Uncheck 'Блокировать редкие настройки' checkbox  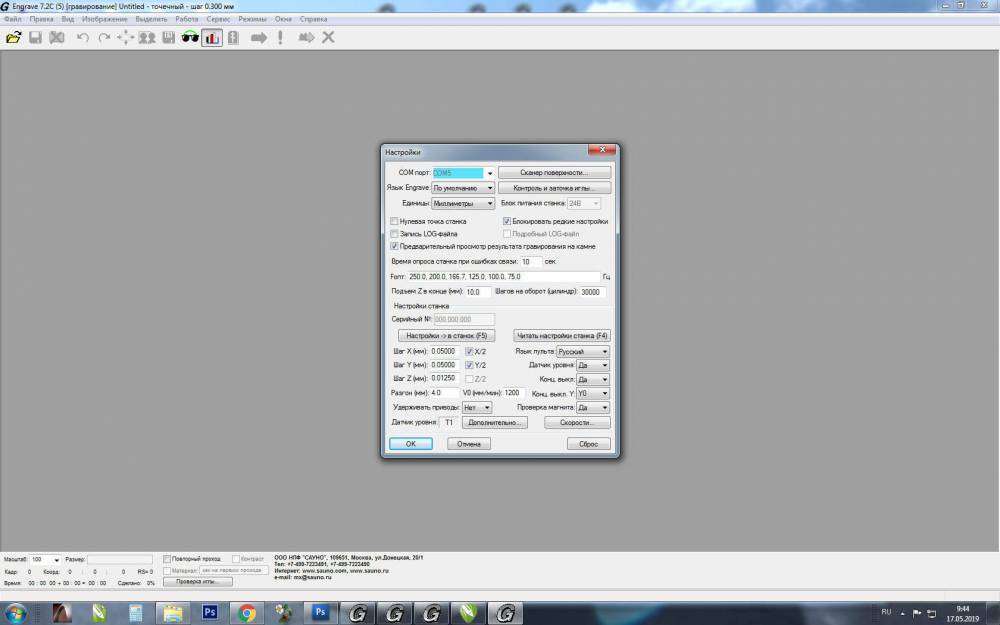click(x=507, y=221)
